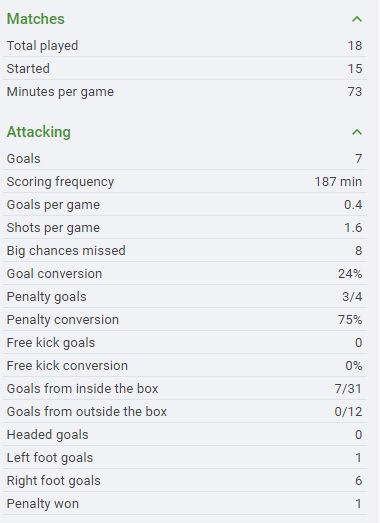Viewport: 380px width, 523px height.
Task: Click the Penalty conversion row
Action: tap(185, 320)
